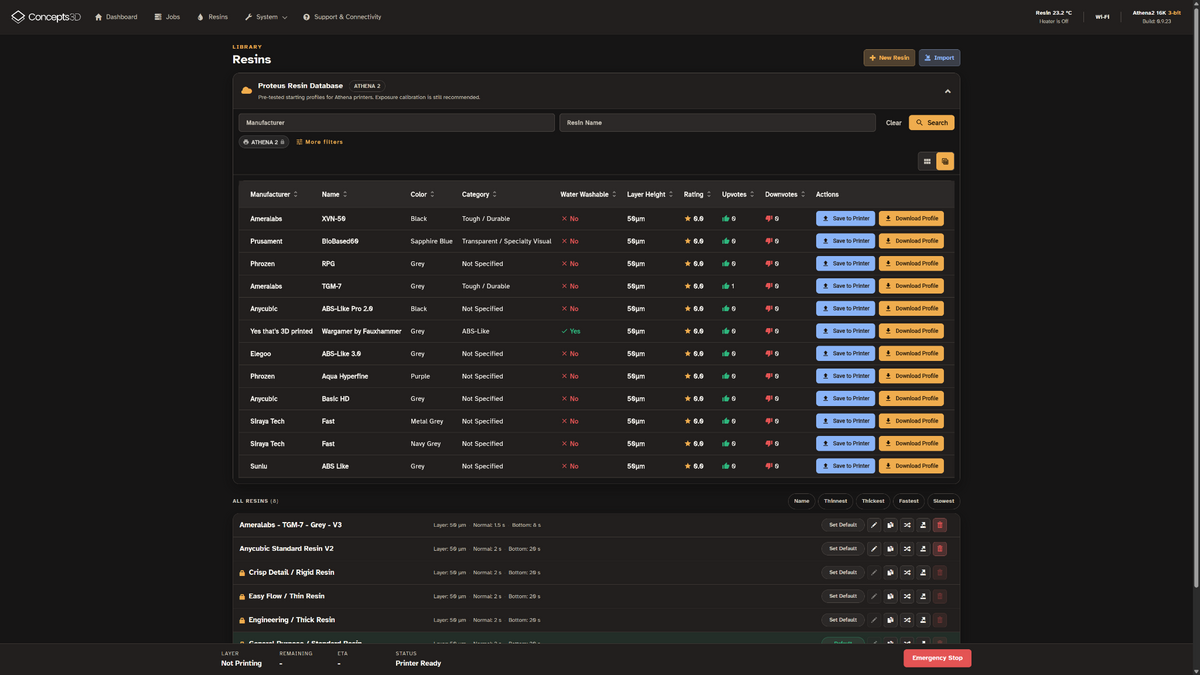Click the upvote thumb for Ameralabs TGM-7
1200x675 pixels.
(x=726, y=286)
